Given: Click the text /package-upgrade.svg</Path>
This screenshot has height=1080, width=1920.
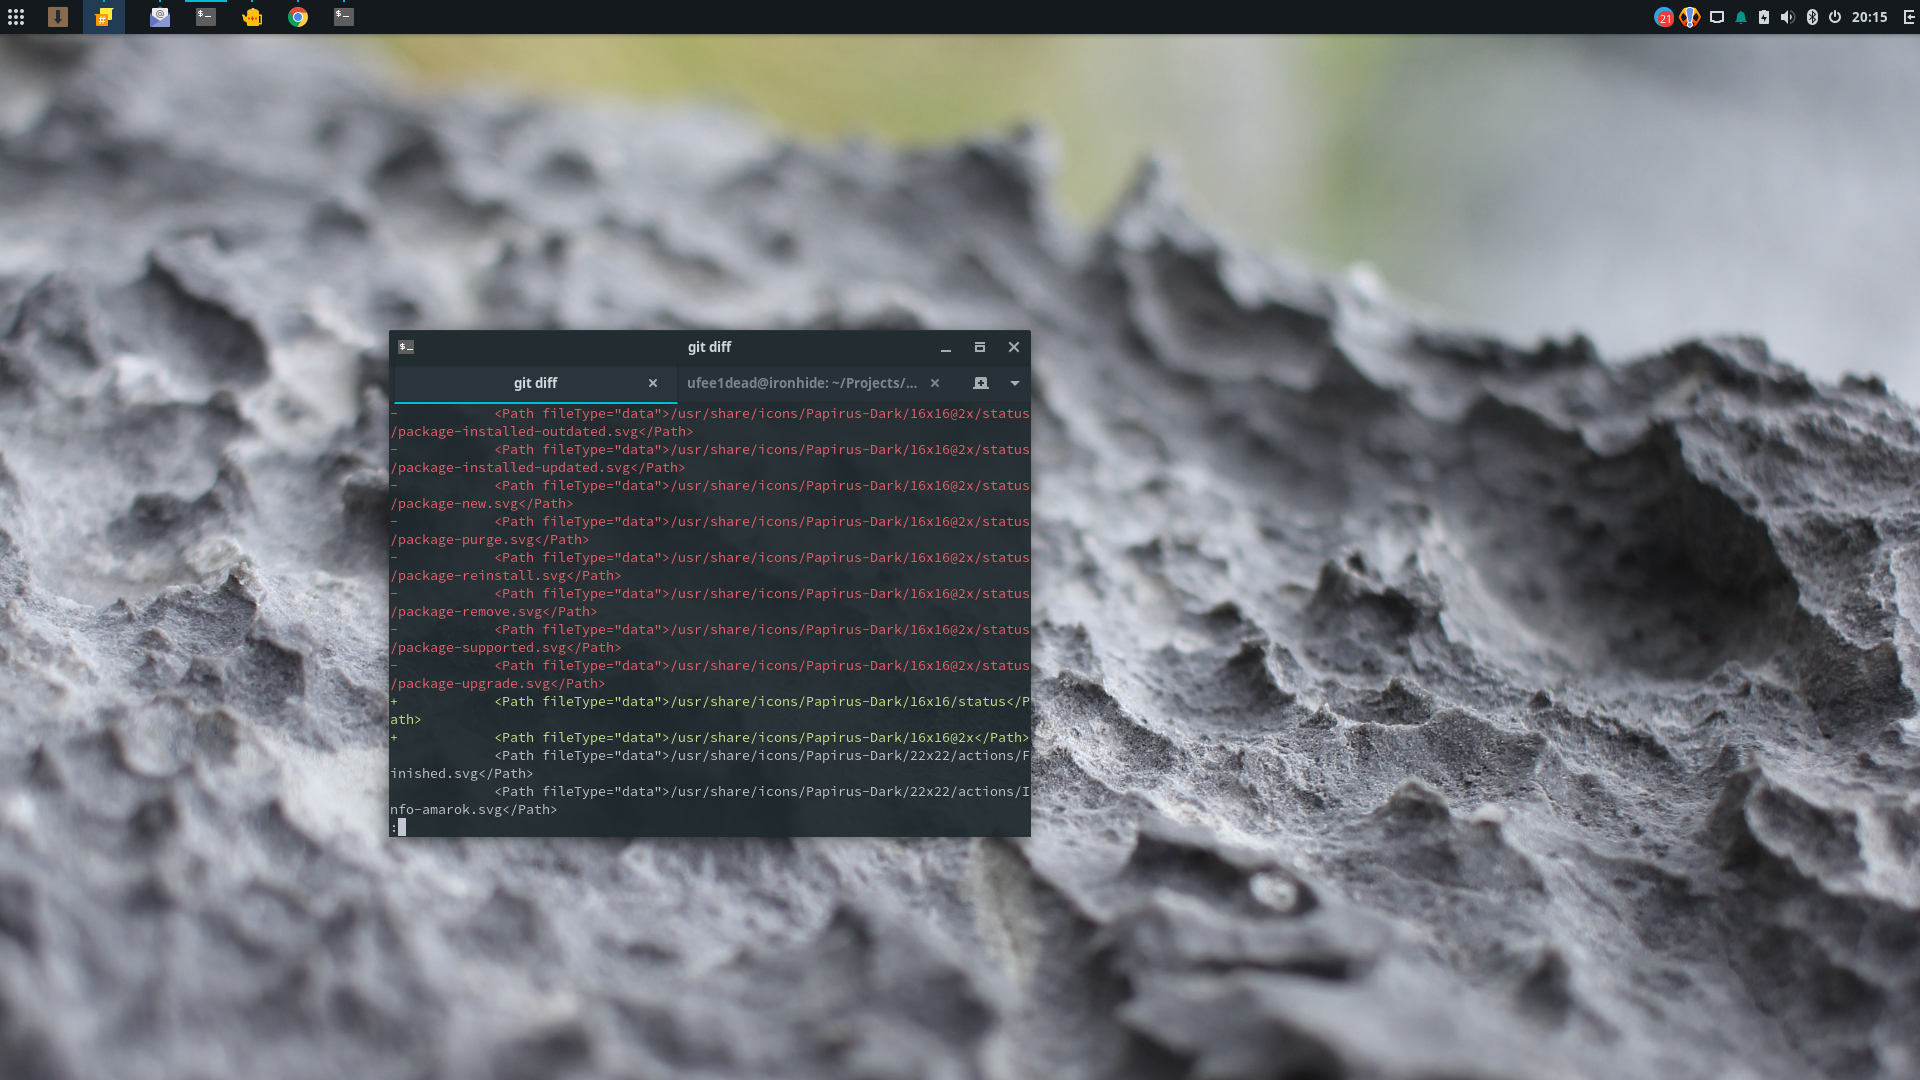Looking at the screenshot, I should pyautogui.click(x=497, y=684).
